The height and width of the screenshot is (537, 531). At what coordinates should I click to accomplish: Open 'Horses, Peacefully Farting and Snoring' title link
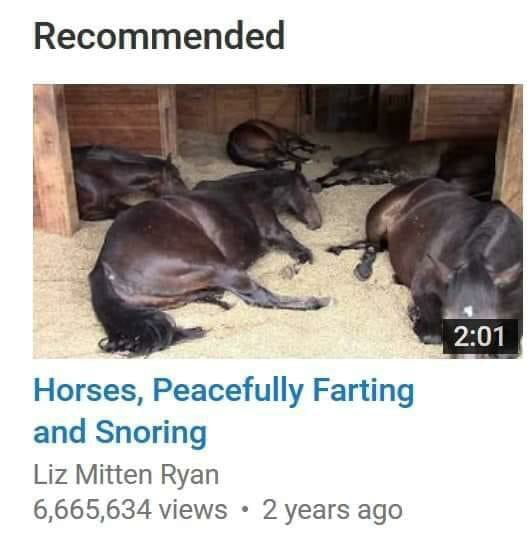[x=224, y=411]
